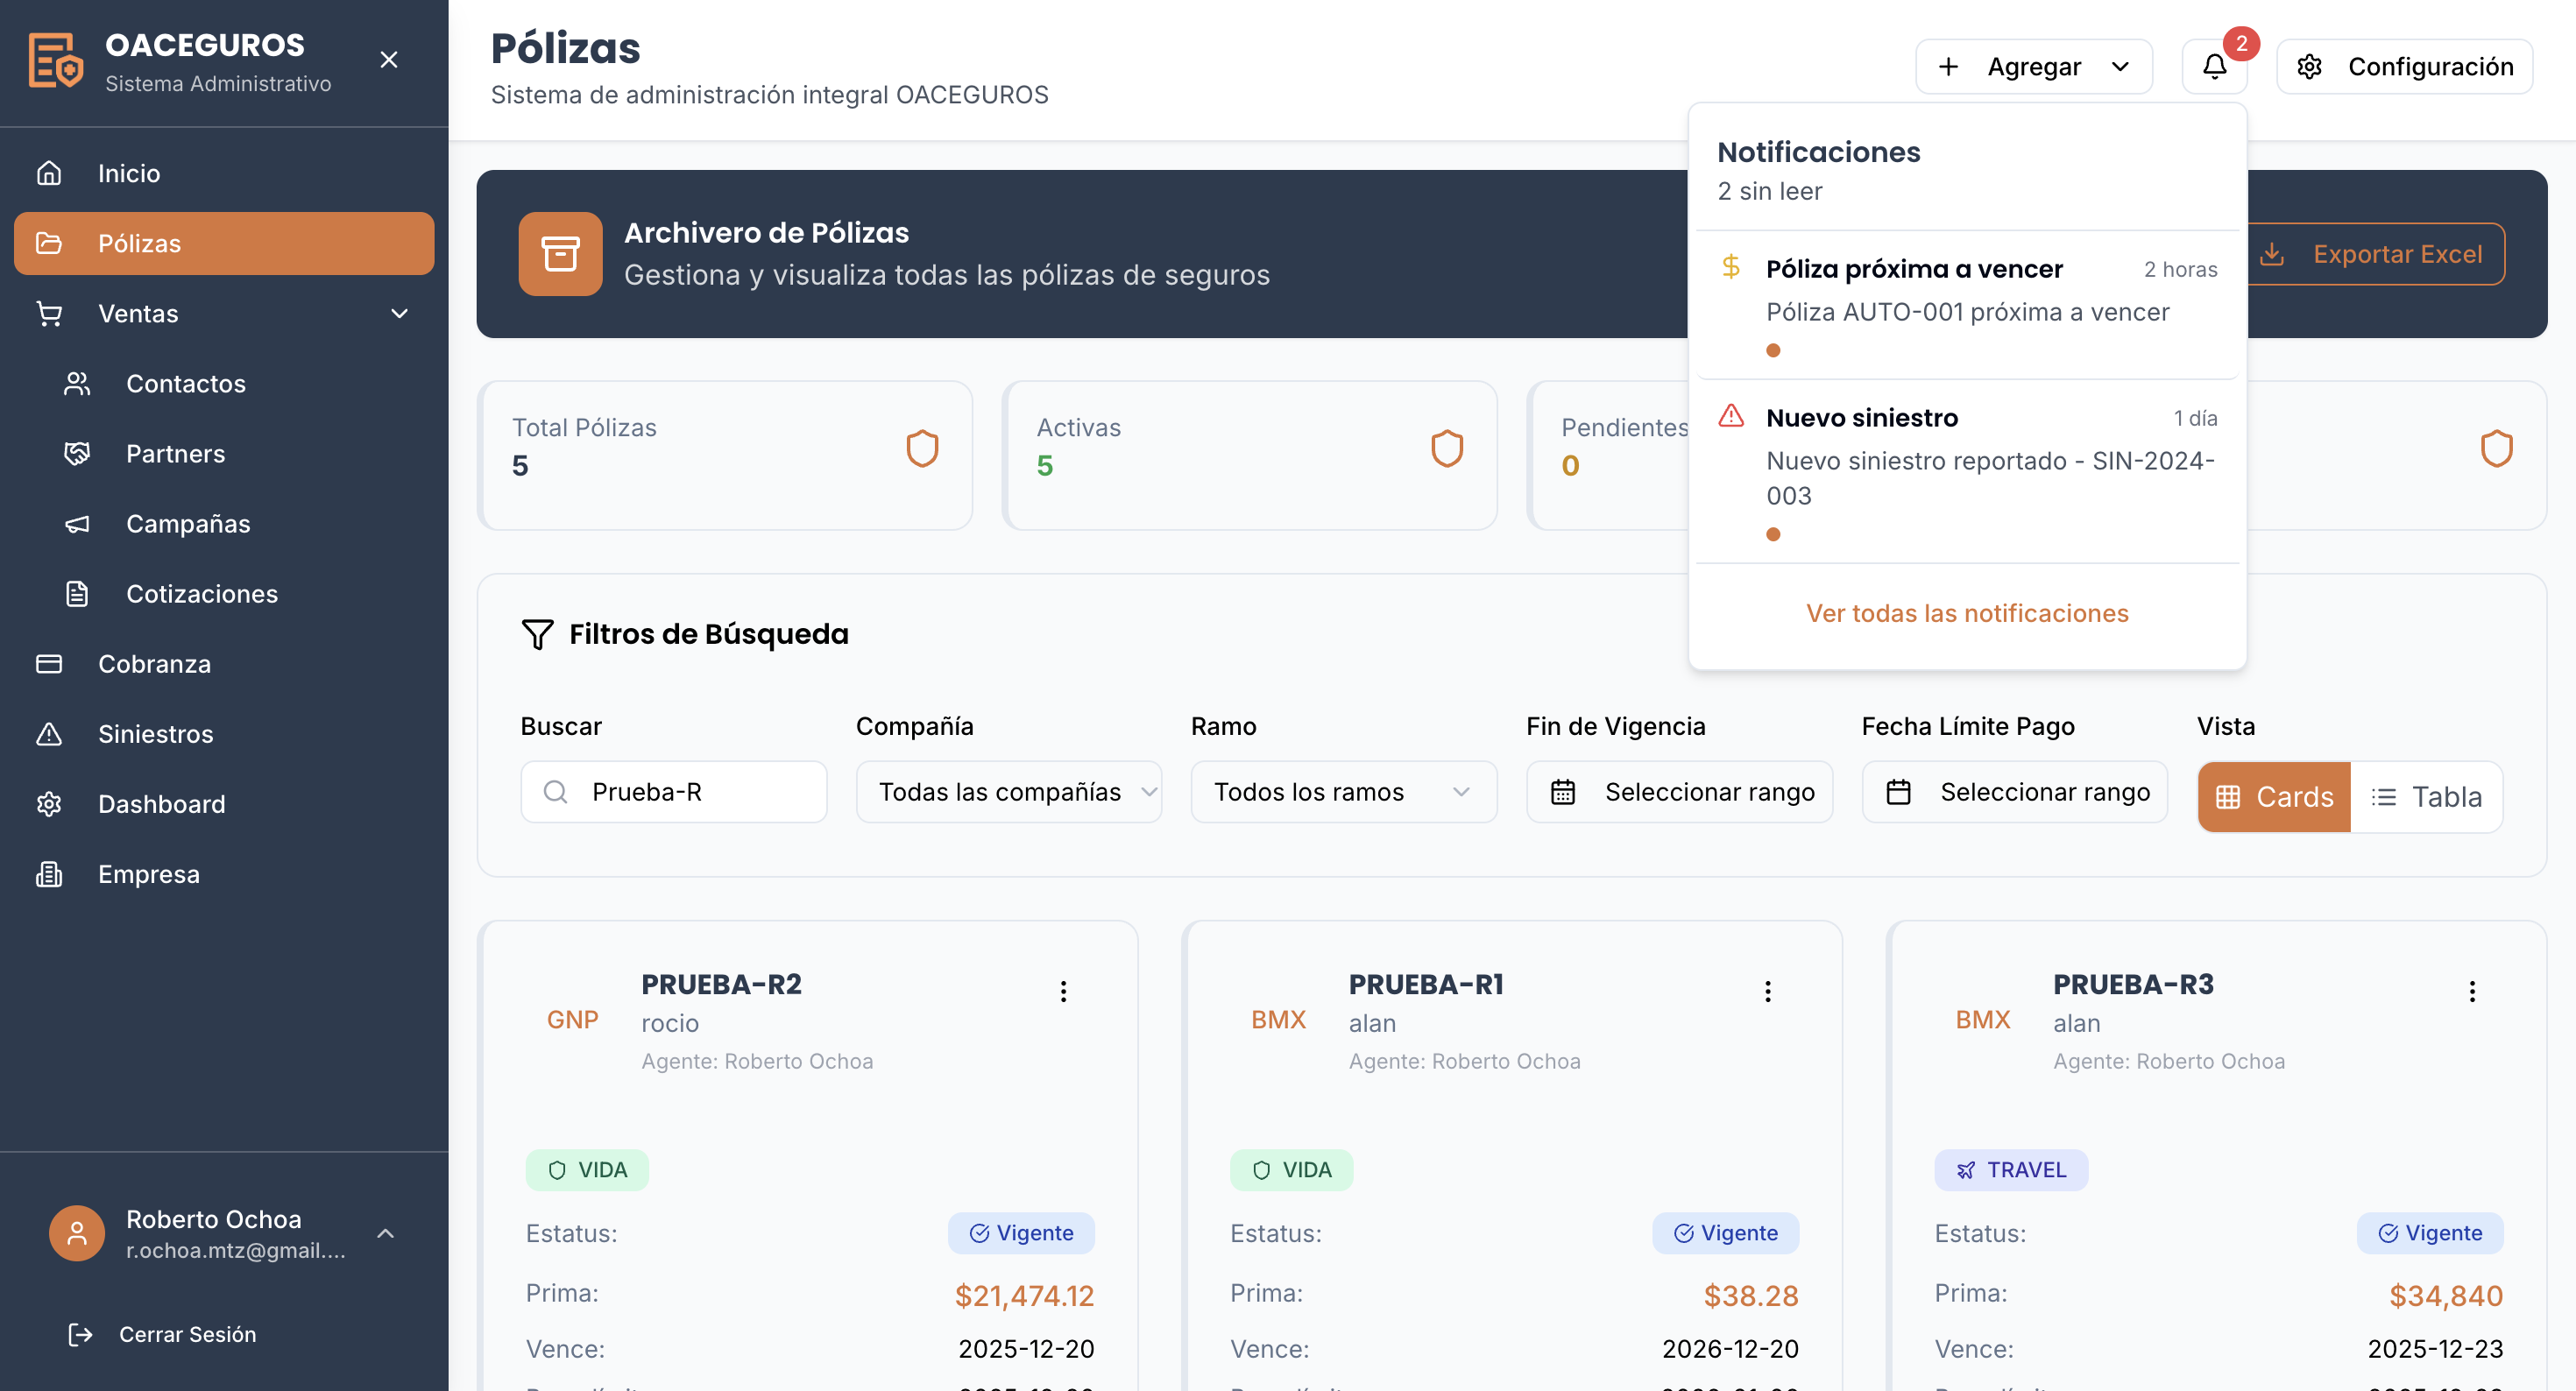Open the PRUEBA-R2 card options menu
The image size is (2576, 1391).
click(x=1063, y=990)
